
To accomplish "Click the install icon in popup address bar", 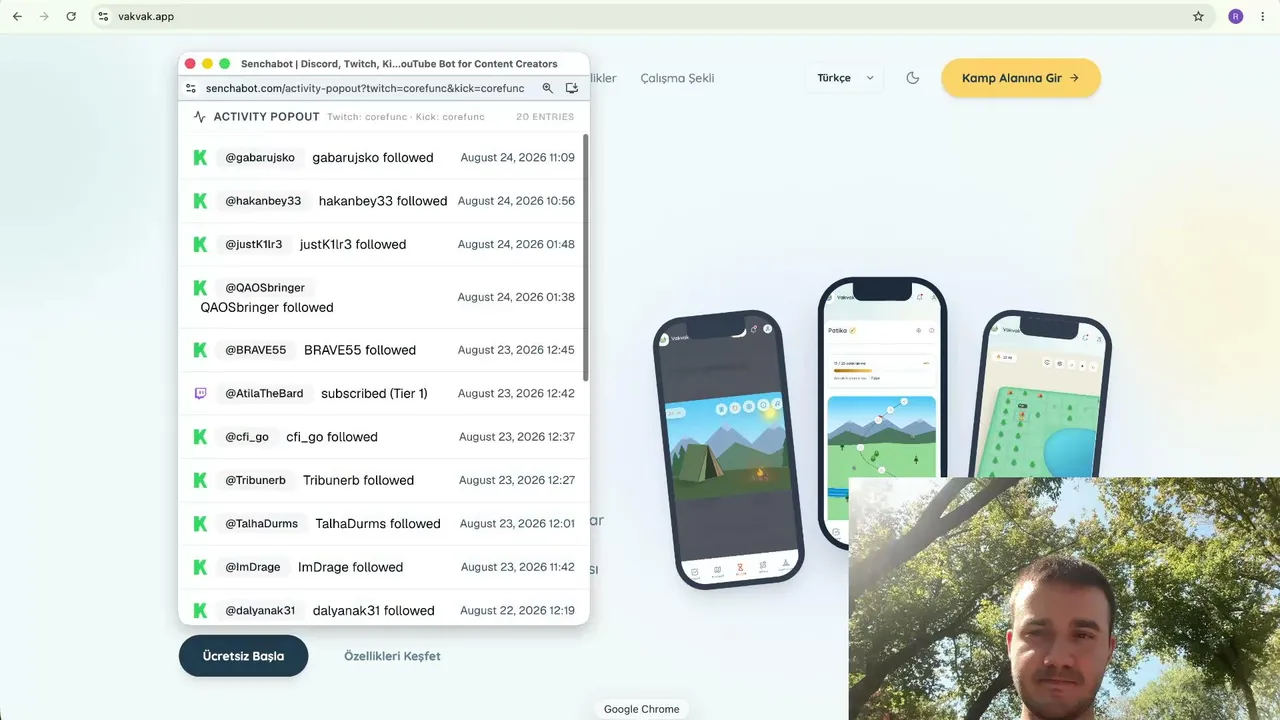I will tap(572, 88).
